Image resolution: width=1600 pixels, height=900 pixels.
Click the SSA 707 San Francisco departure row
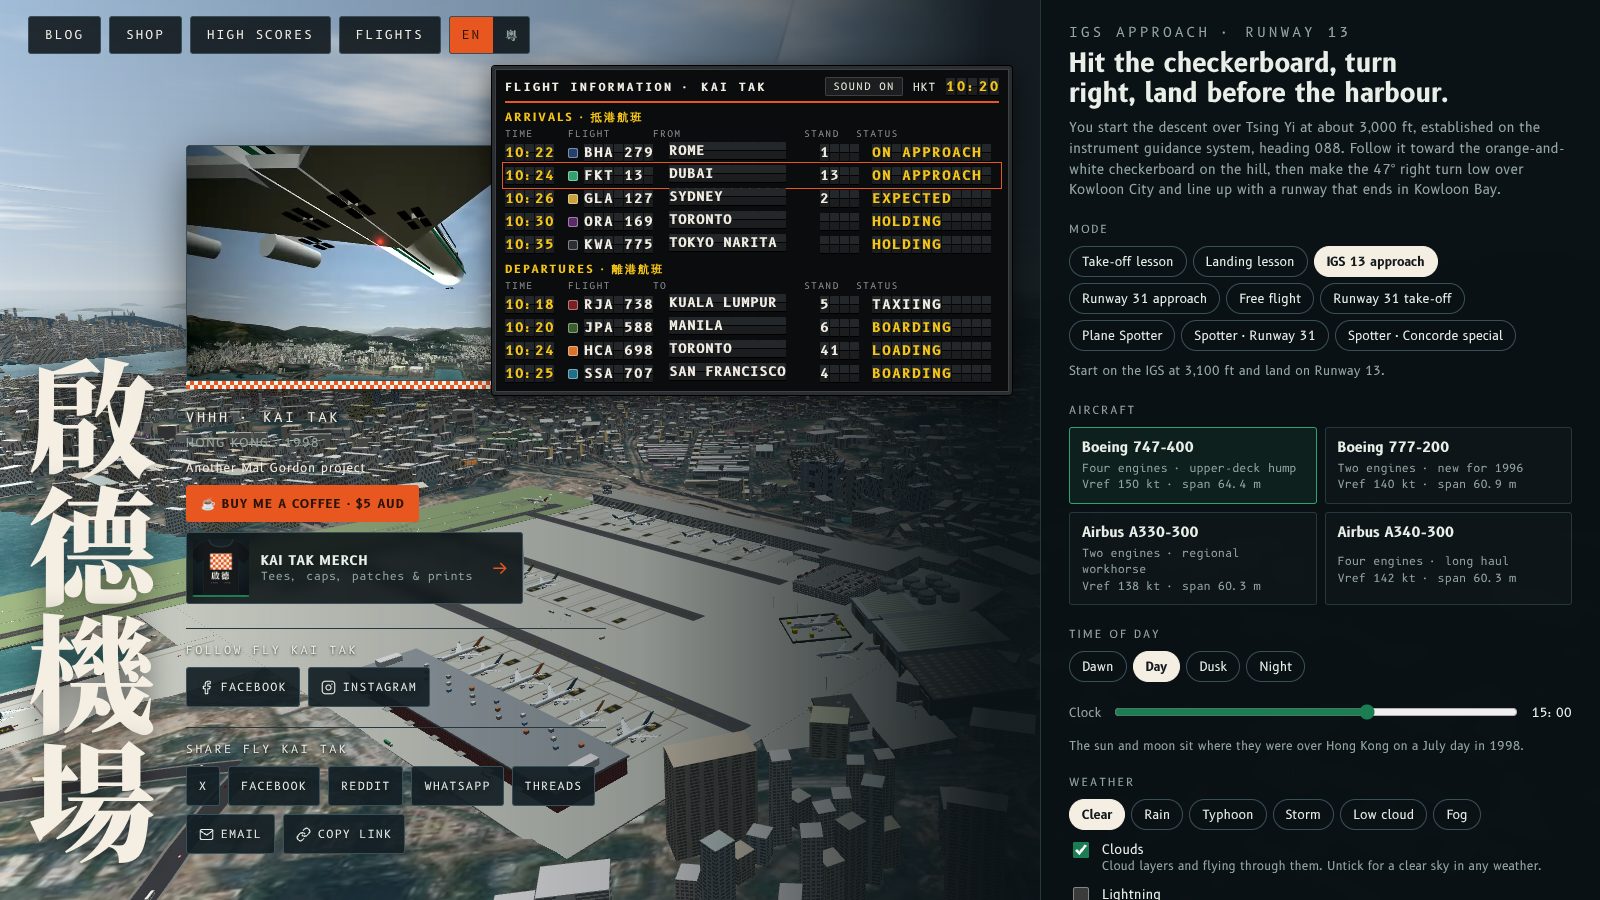[x=752, y=373]
